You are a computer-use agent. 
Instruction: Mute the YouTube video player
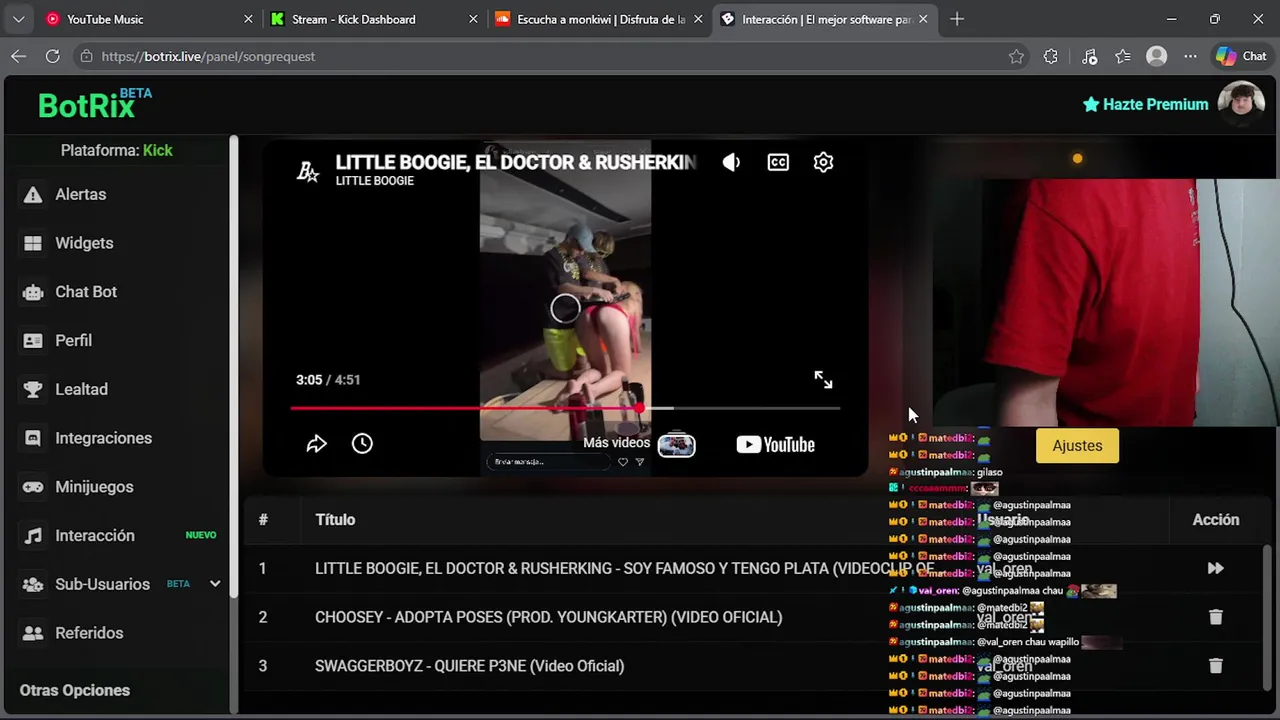click(x=731, y=162)
